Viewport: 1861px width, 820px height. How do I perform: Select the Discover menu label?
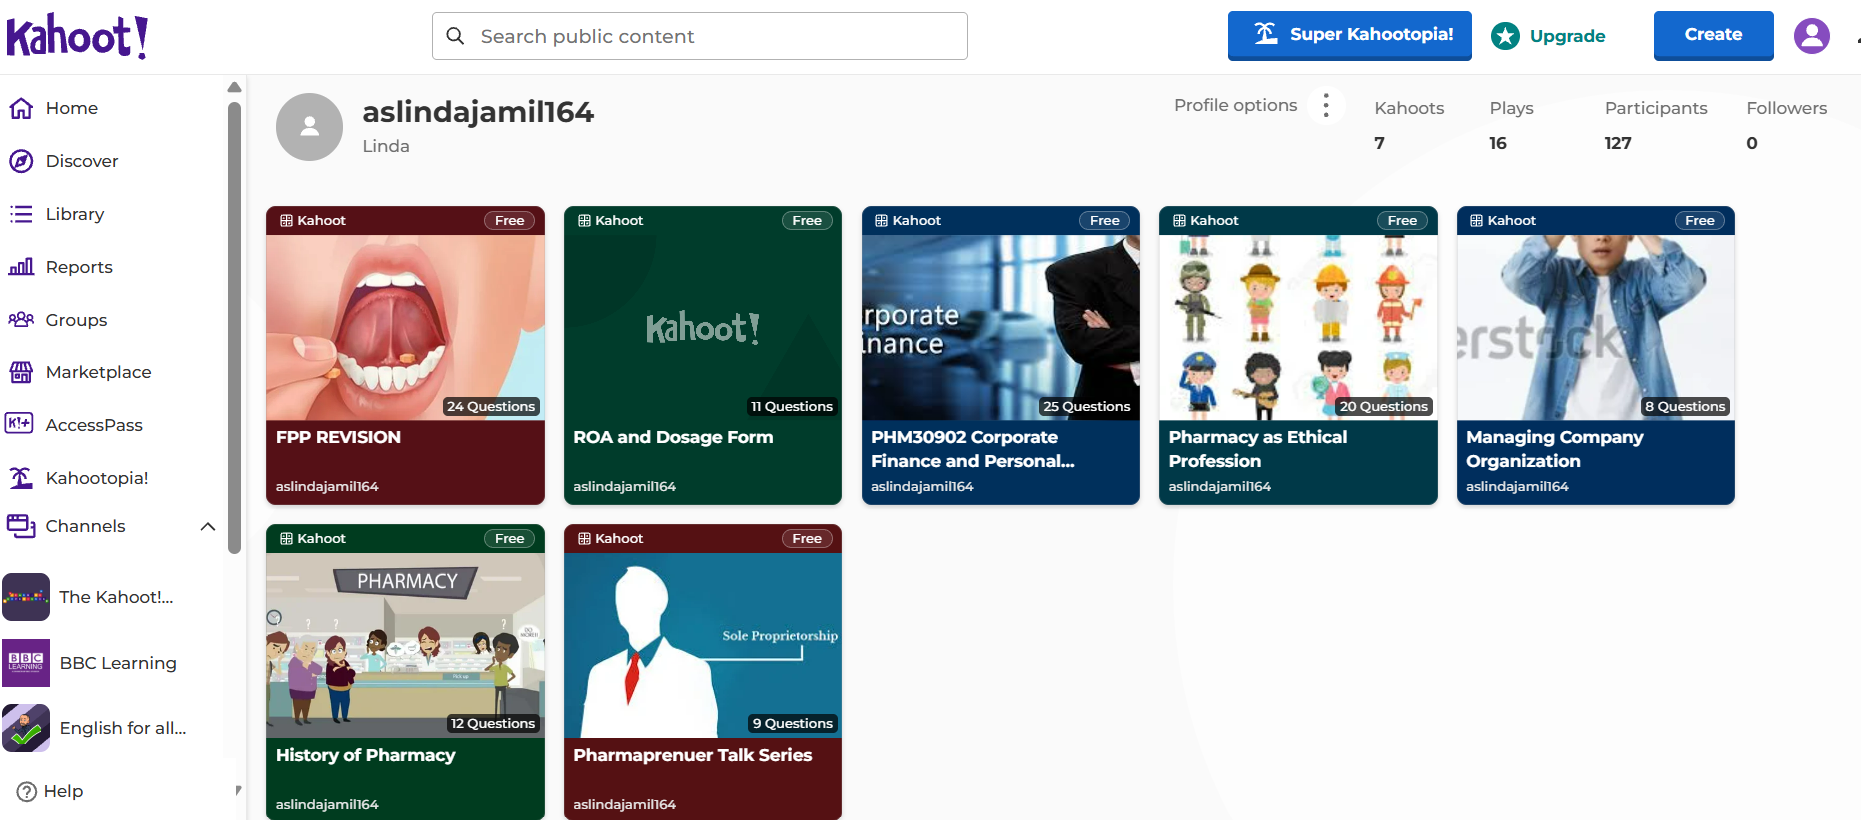coord(82,161)
